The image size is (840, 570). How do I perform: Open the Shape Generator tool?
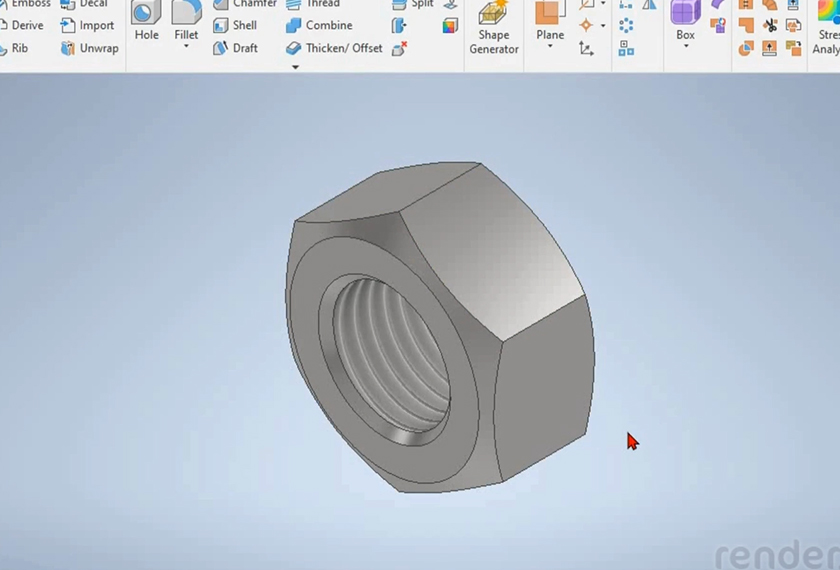pos(493,28)
